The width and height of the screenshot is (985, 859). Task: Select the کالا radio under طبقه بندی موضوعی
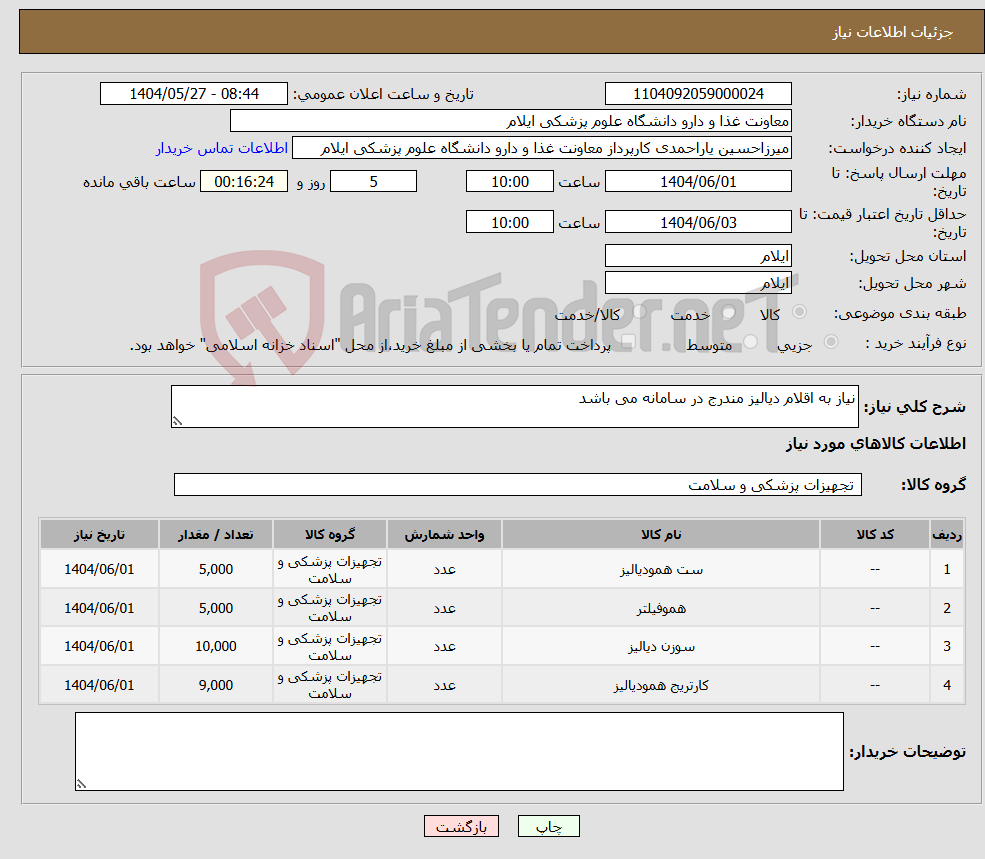pos(797,311)
